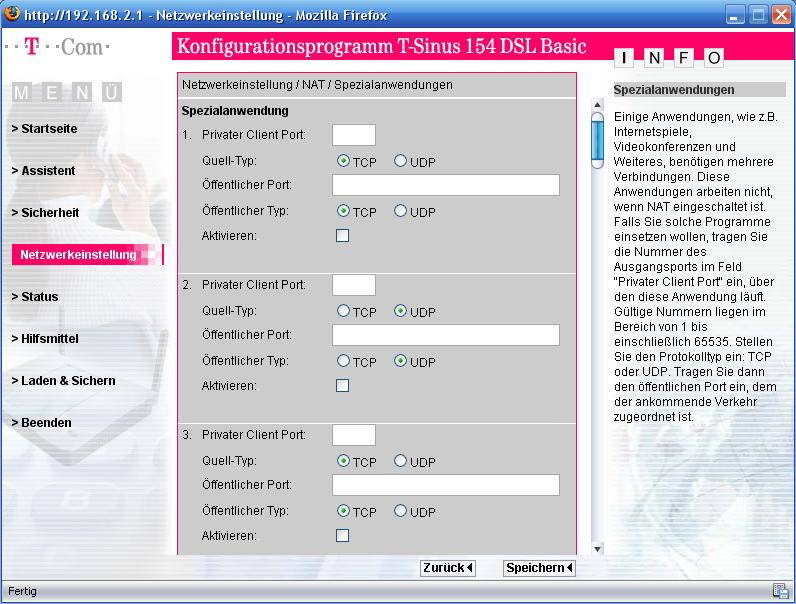796x604 pixels.
Task: Click Privater Client Port field of entry 1
Action: tap(354, 135)
